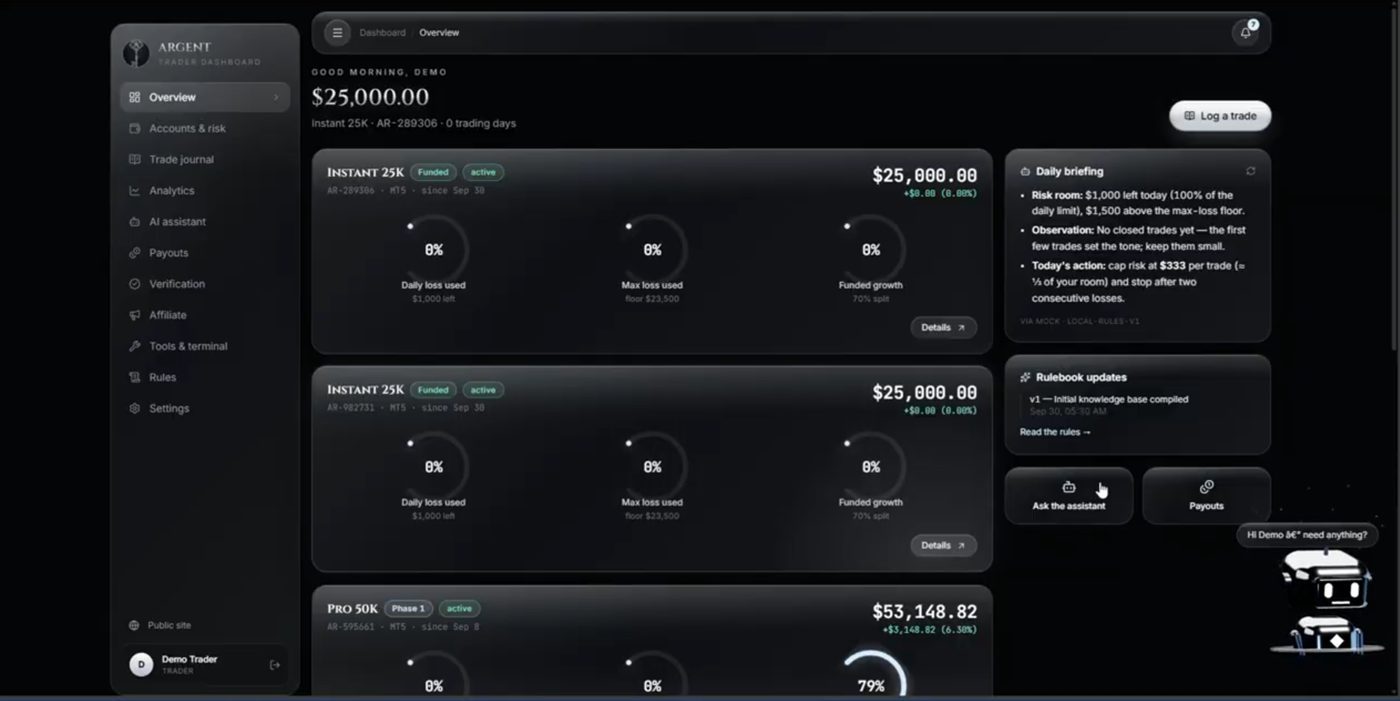Open Details for account AR-982731
Image resolution: width=1400 pixels, height=701 pixels.
click(943, 545)
